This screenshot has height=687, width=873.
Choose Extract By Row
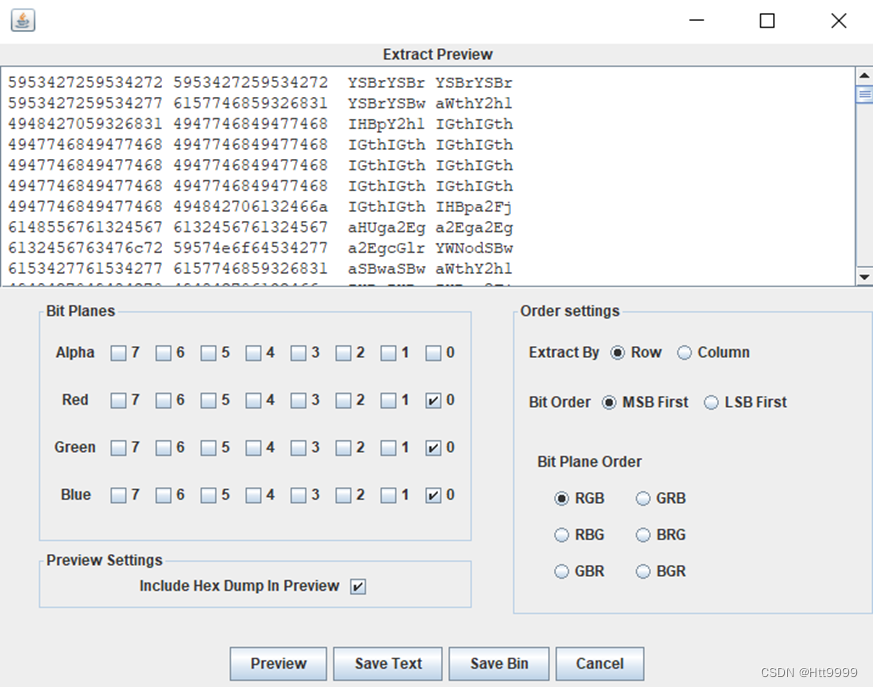click(x=617, y=353)
